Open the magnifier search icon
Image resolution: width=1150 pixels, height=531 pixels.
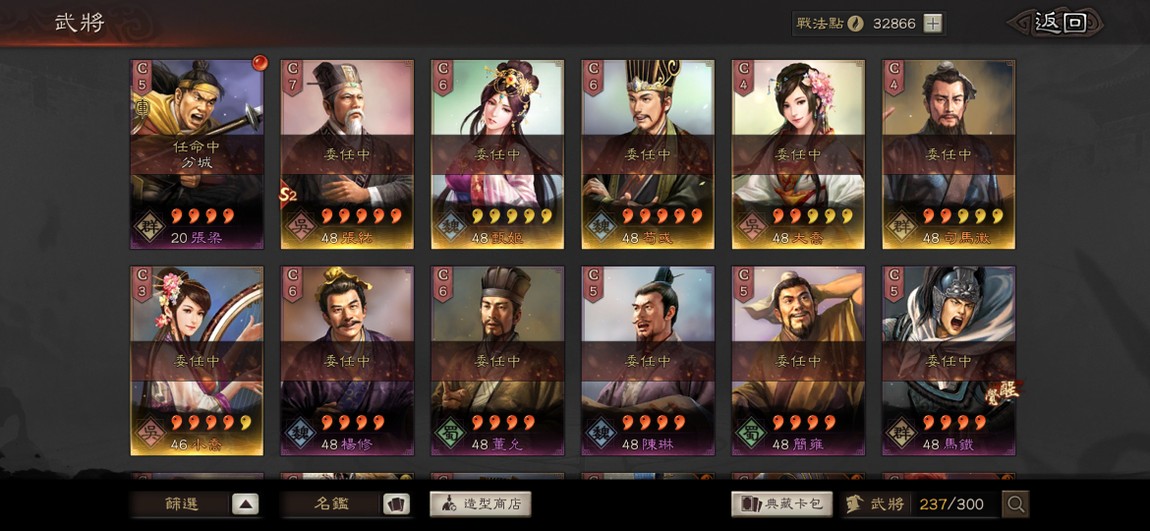[1016, 504]
